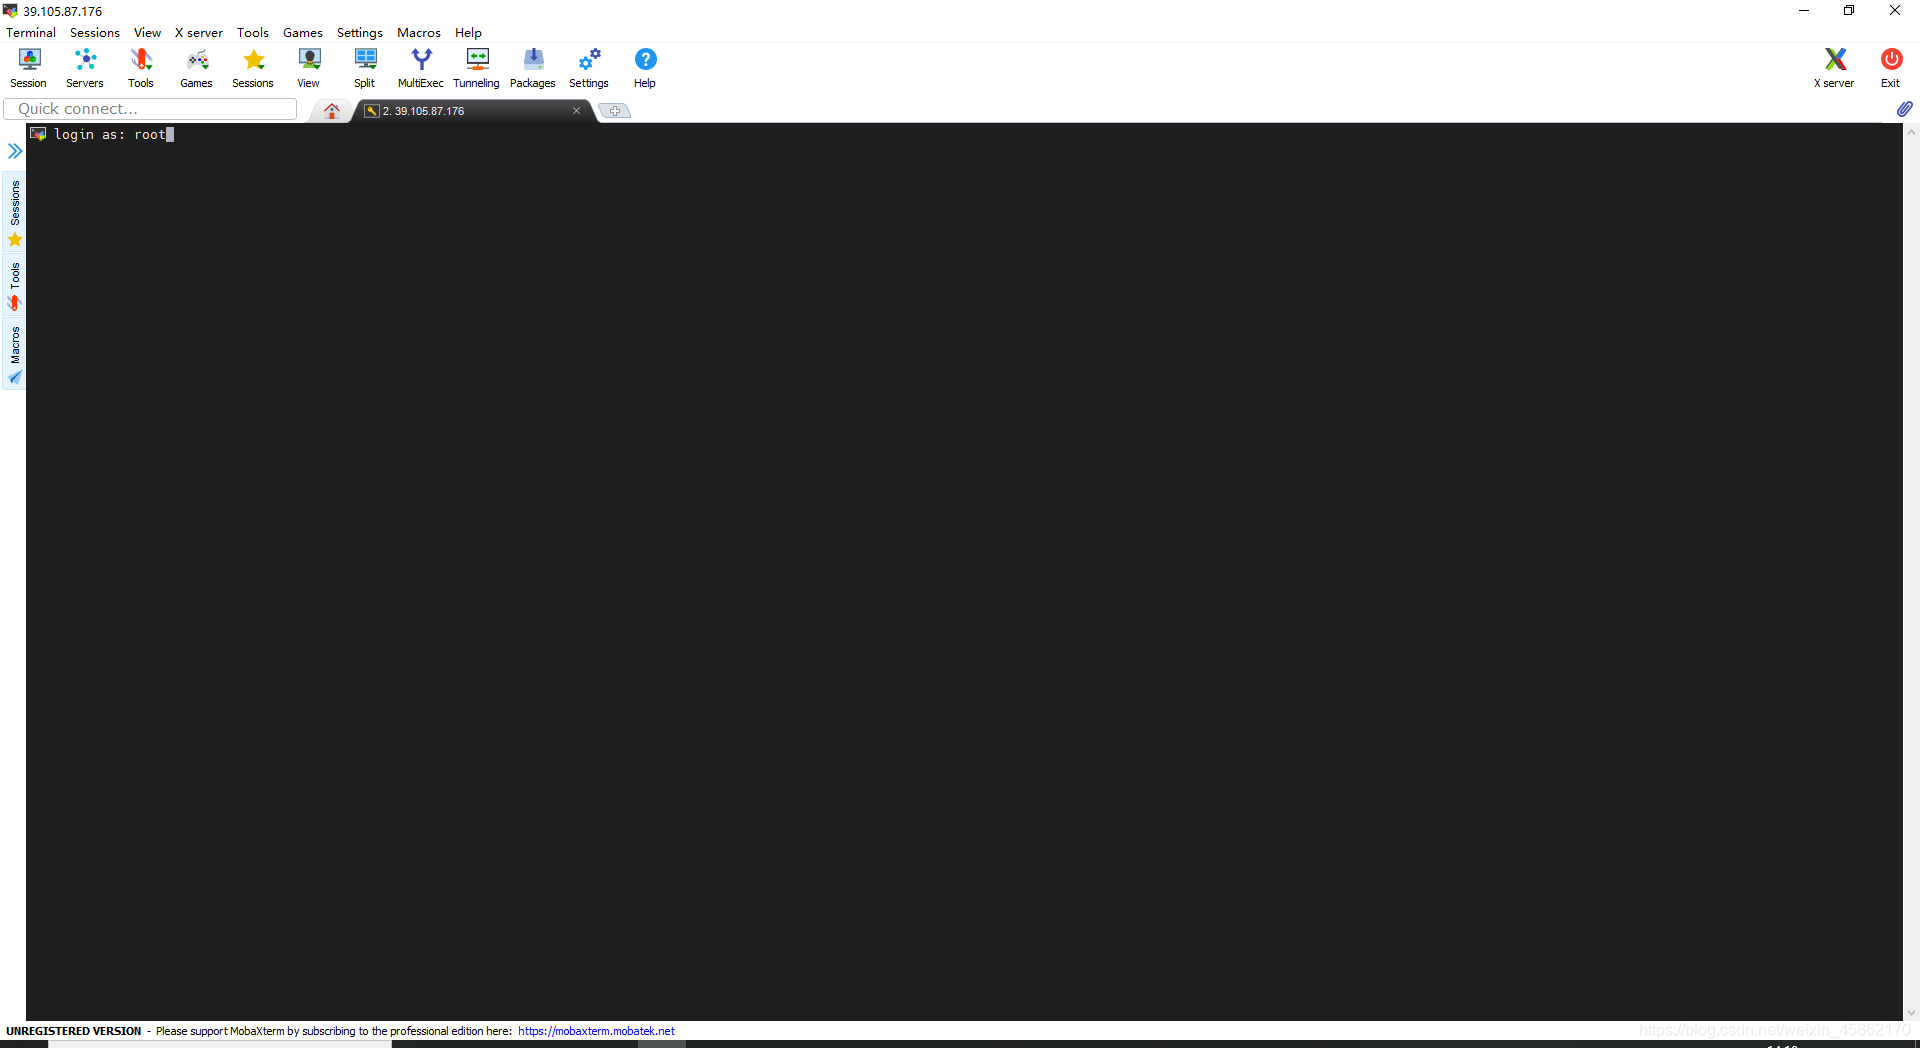This screenshot has height=1048, width=1920.
Task: Open the mobaxterm.mobatek.net link
Action: 596,1031
